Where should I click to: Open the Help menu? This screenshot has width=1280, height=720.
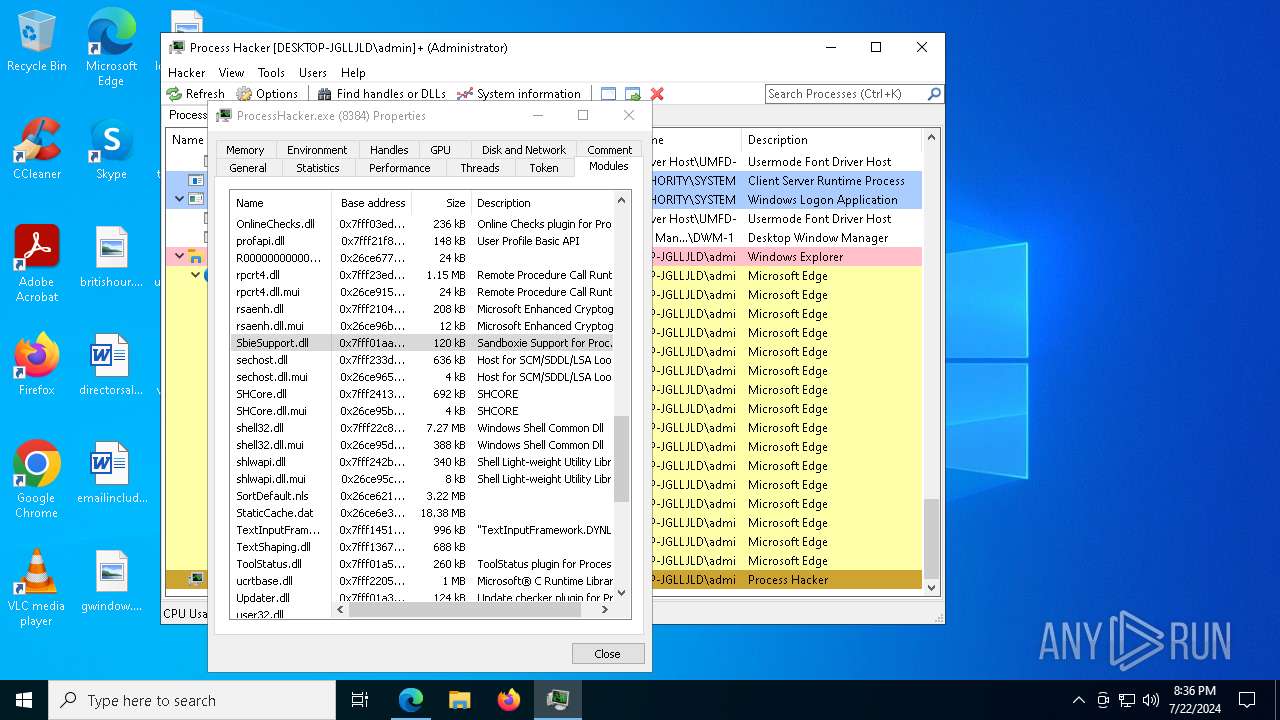353,73
